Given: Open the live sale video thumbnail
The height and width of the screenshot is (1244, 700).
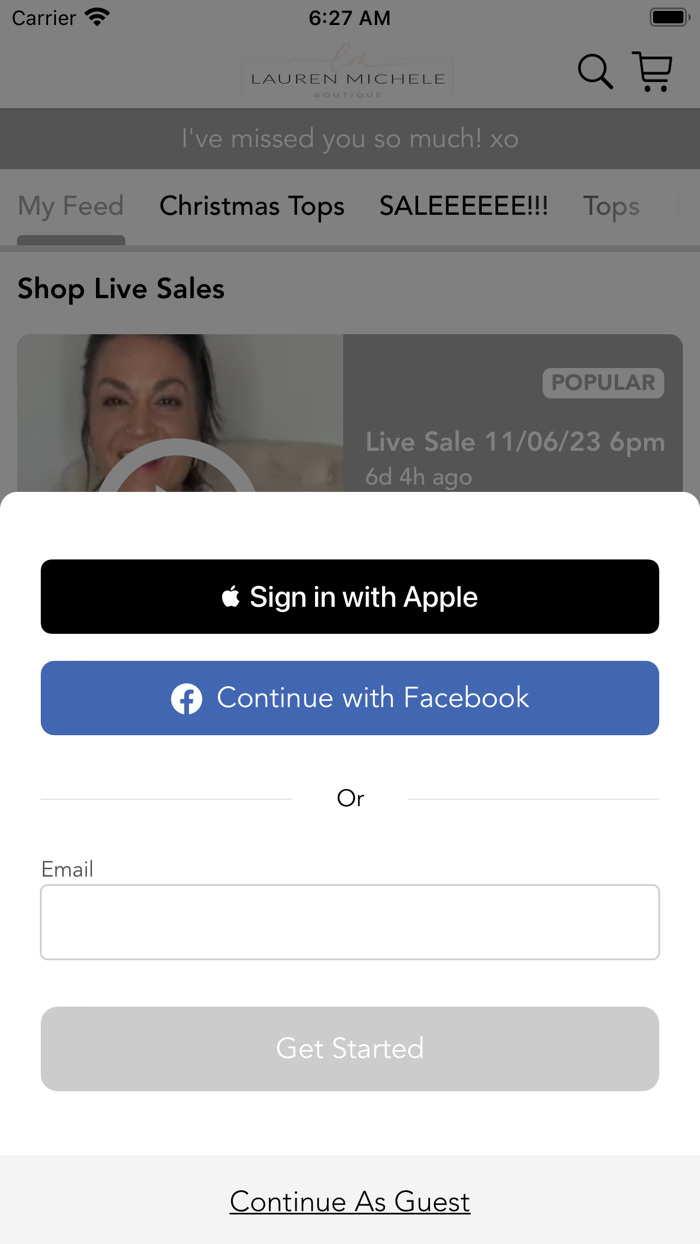Looking at the screenshot, I should pyautogui.click(x=180, y=413).
